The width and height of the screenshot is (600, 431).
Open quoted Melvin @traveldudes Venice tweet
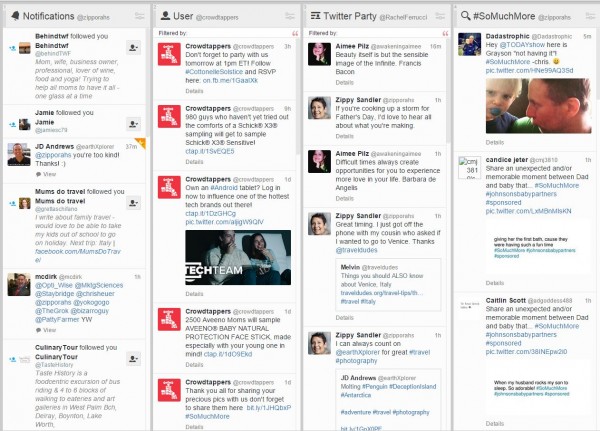tap(388, 285)
